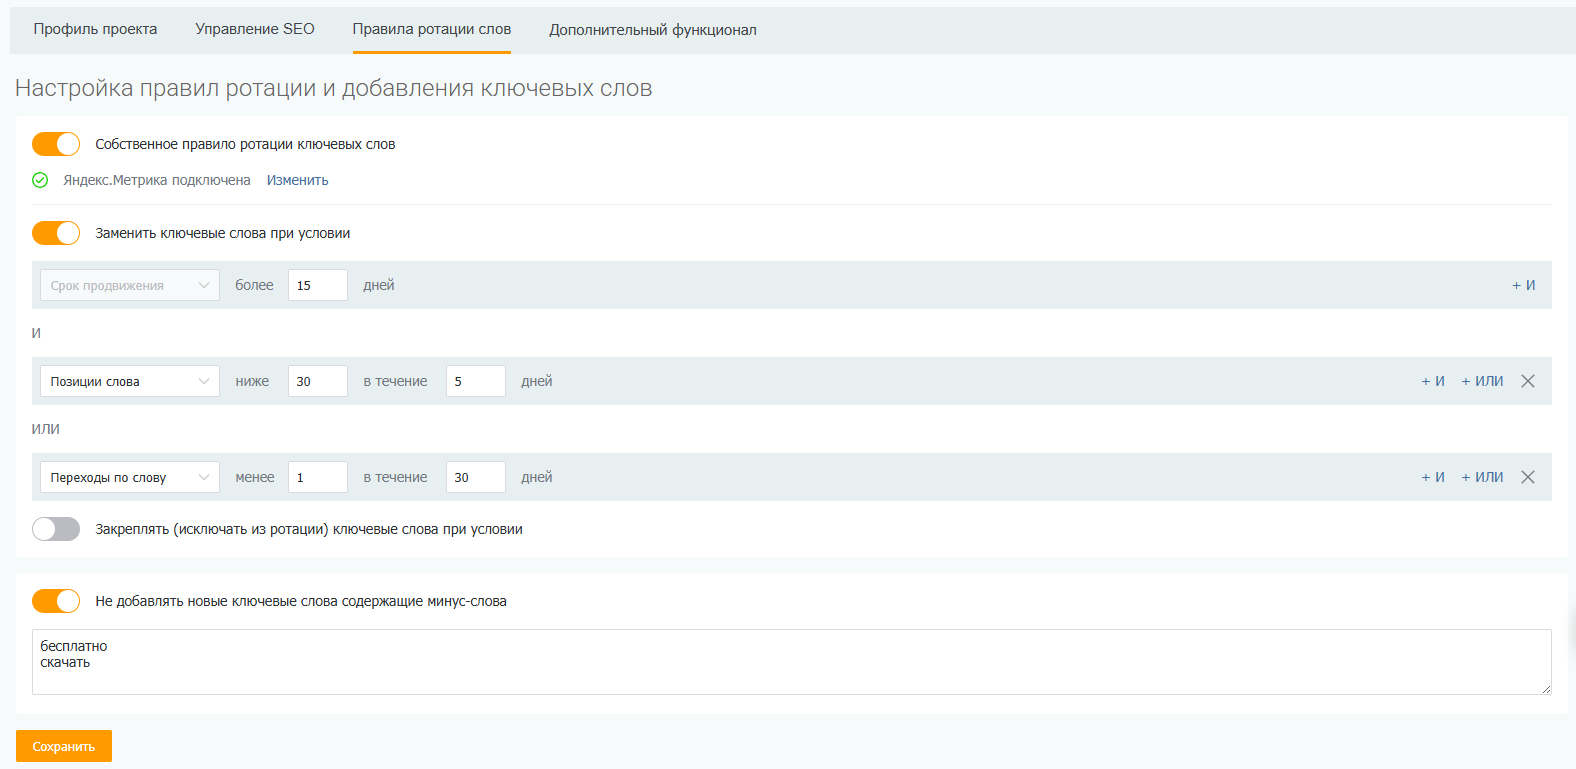Click the 'Изменить' link next to Яндекс.Метрика

point(297,180)
